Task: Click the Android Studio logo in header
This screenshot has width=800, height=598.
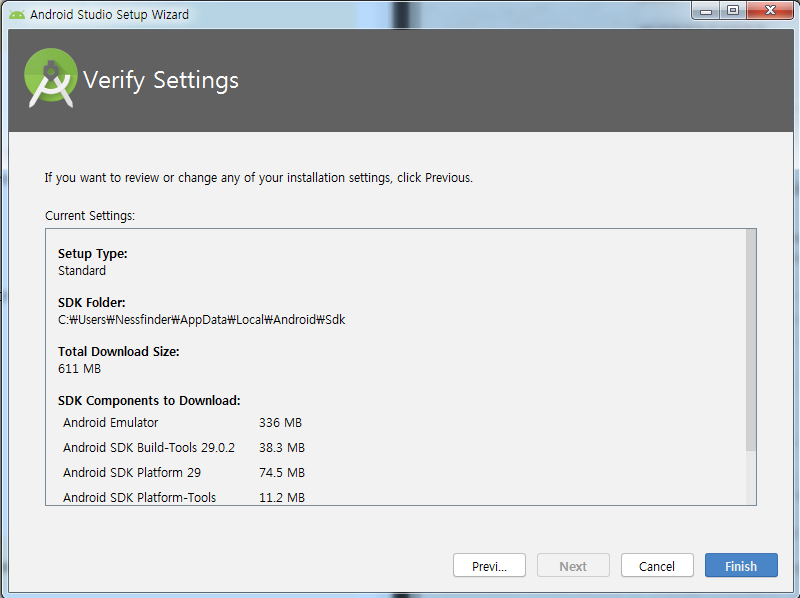Action: tap(51, 78)
